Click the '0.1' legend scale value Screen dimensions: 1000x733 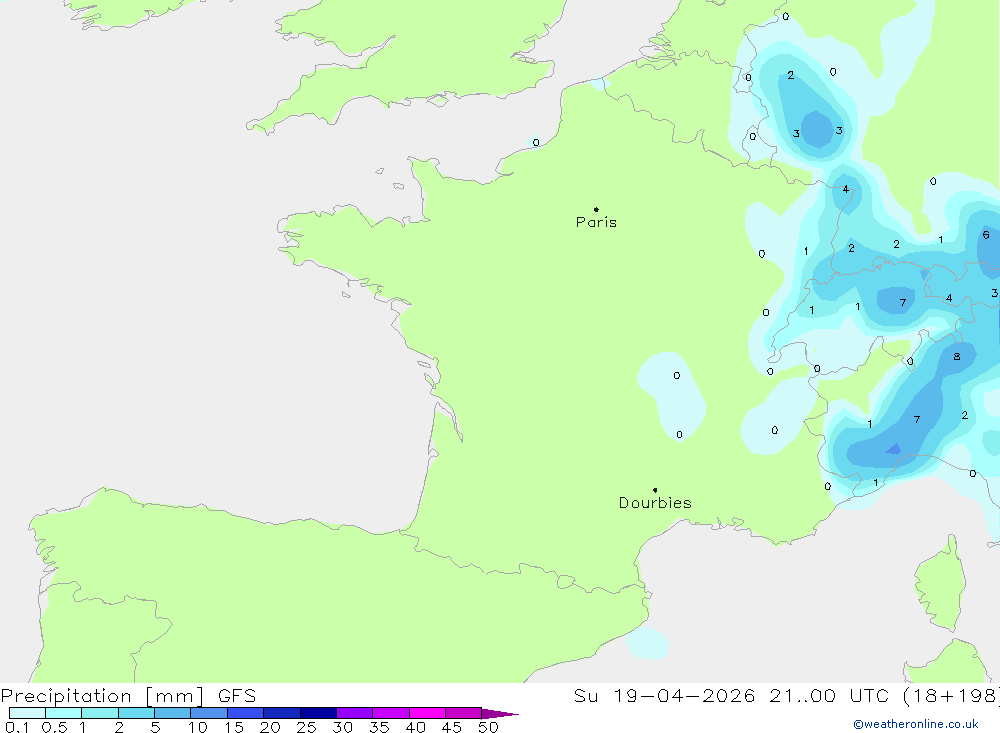pyautogui.click(x=17, y=727)
